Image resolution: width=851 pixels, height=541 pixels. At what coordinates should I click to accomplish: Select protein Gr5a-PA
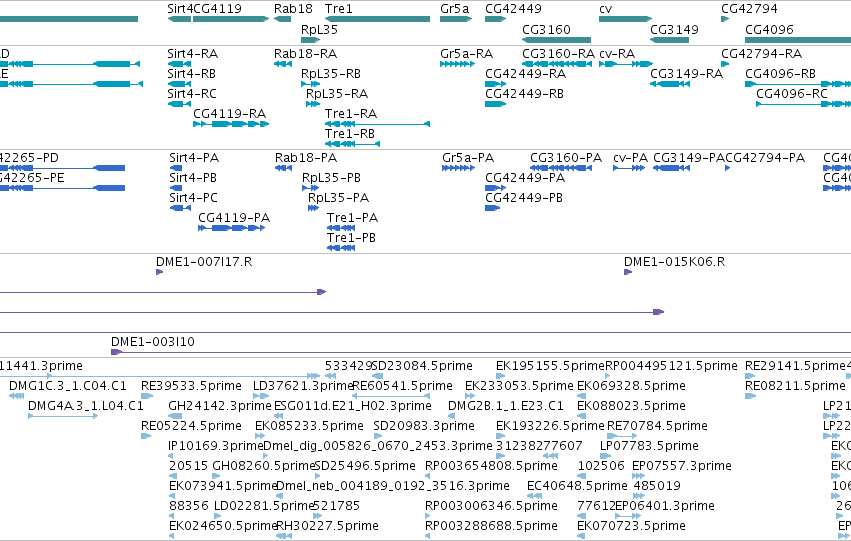459,168
